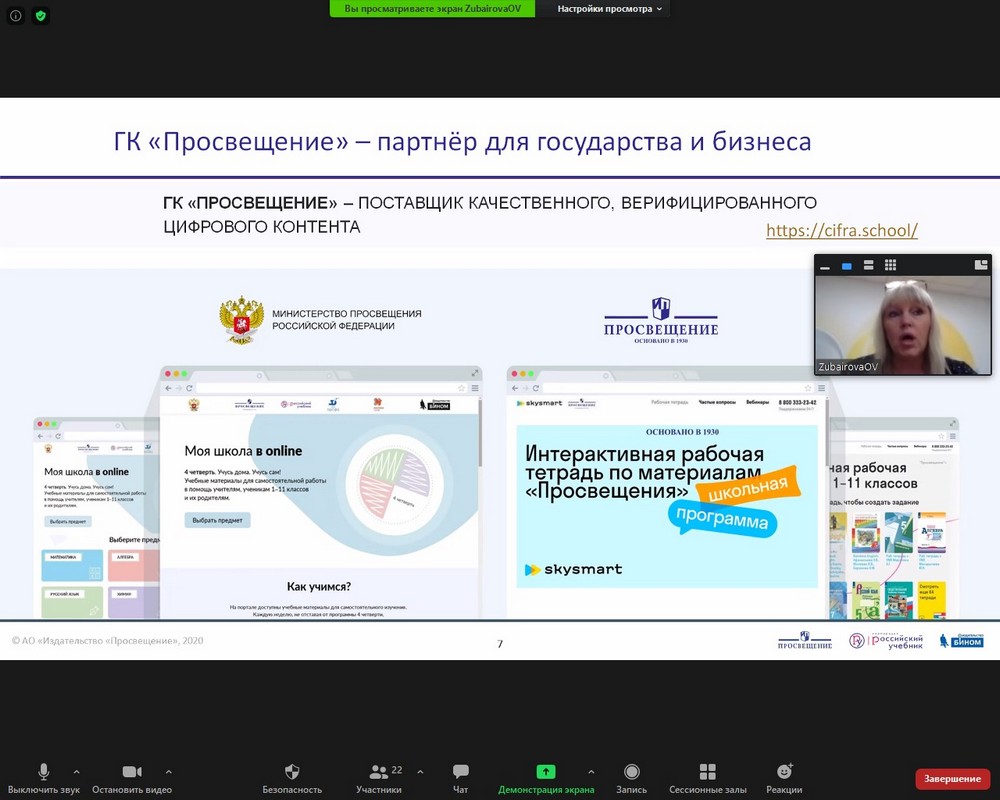
Task: Click the pop-out icon on video panel
Action: [981, 265]
